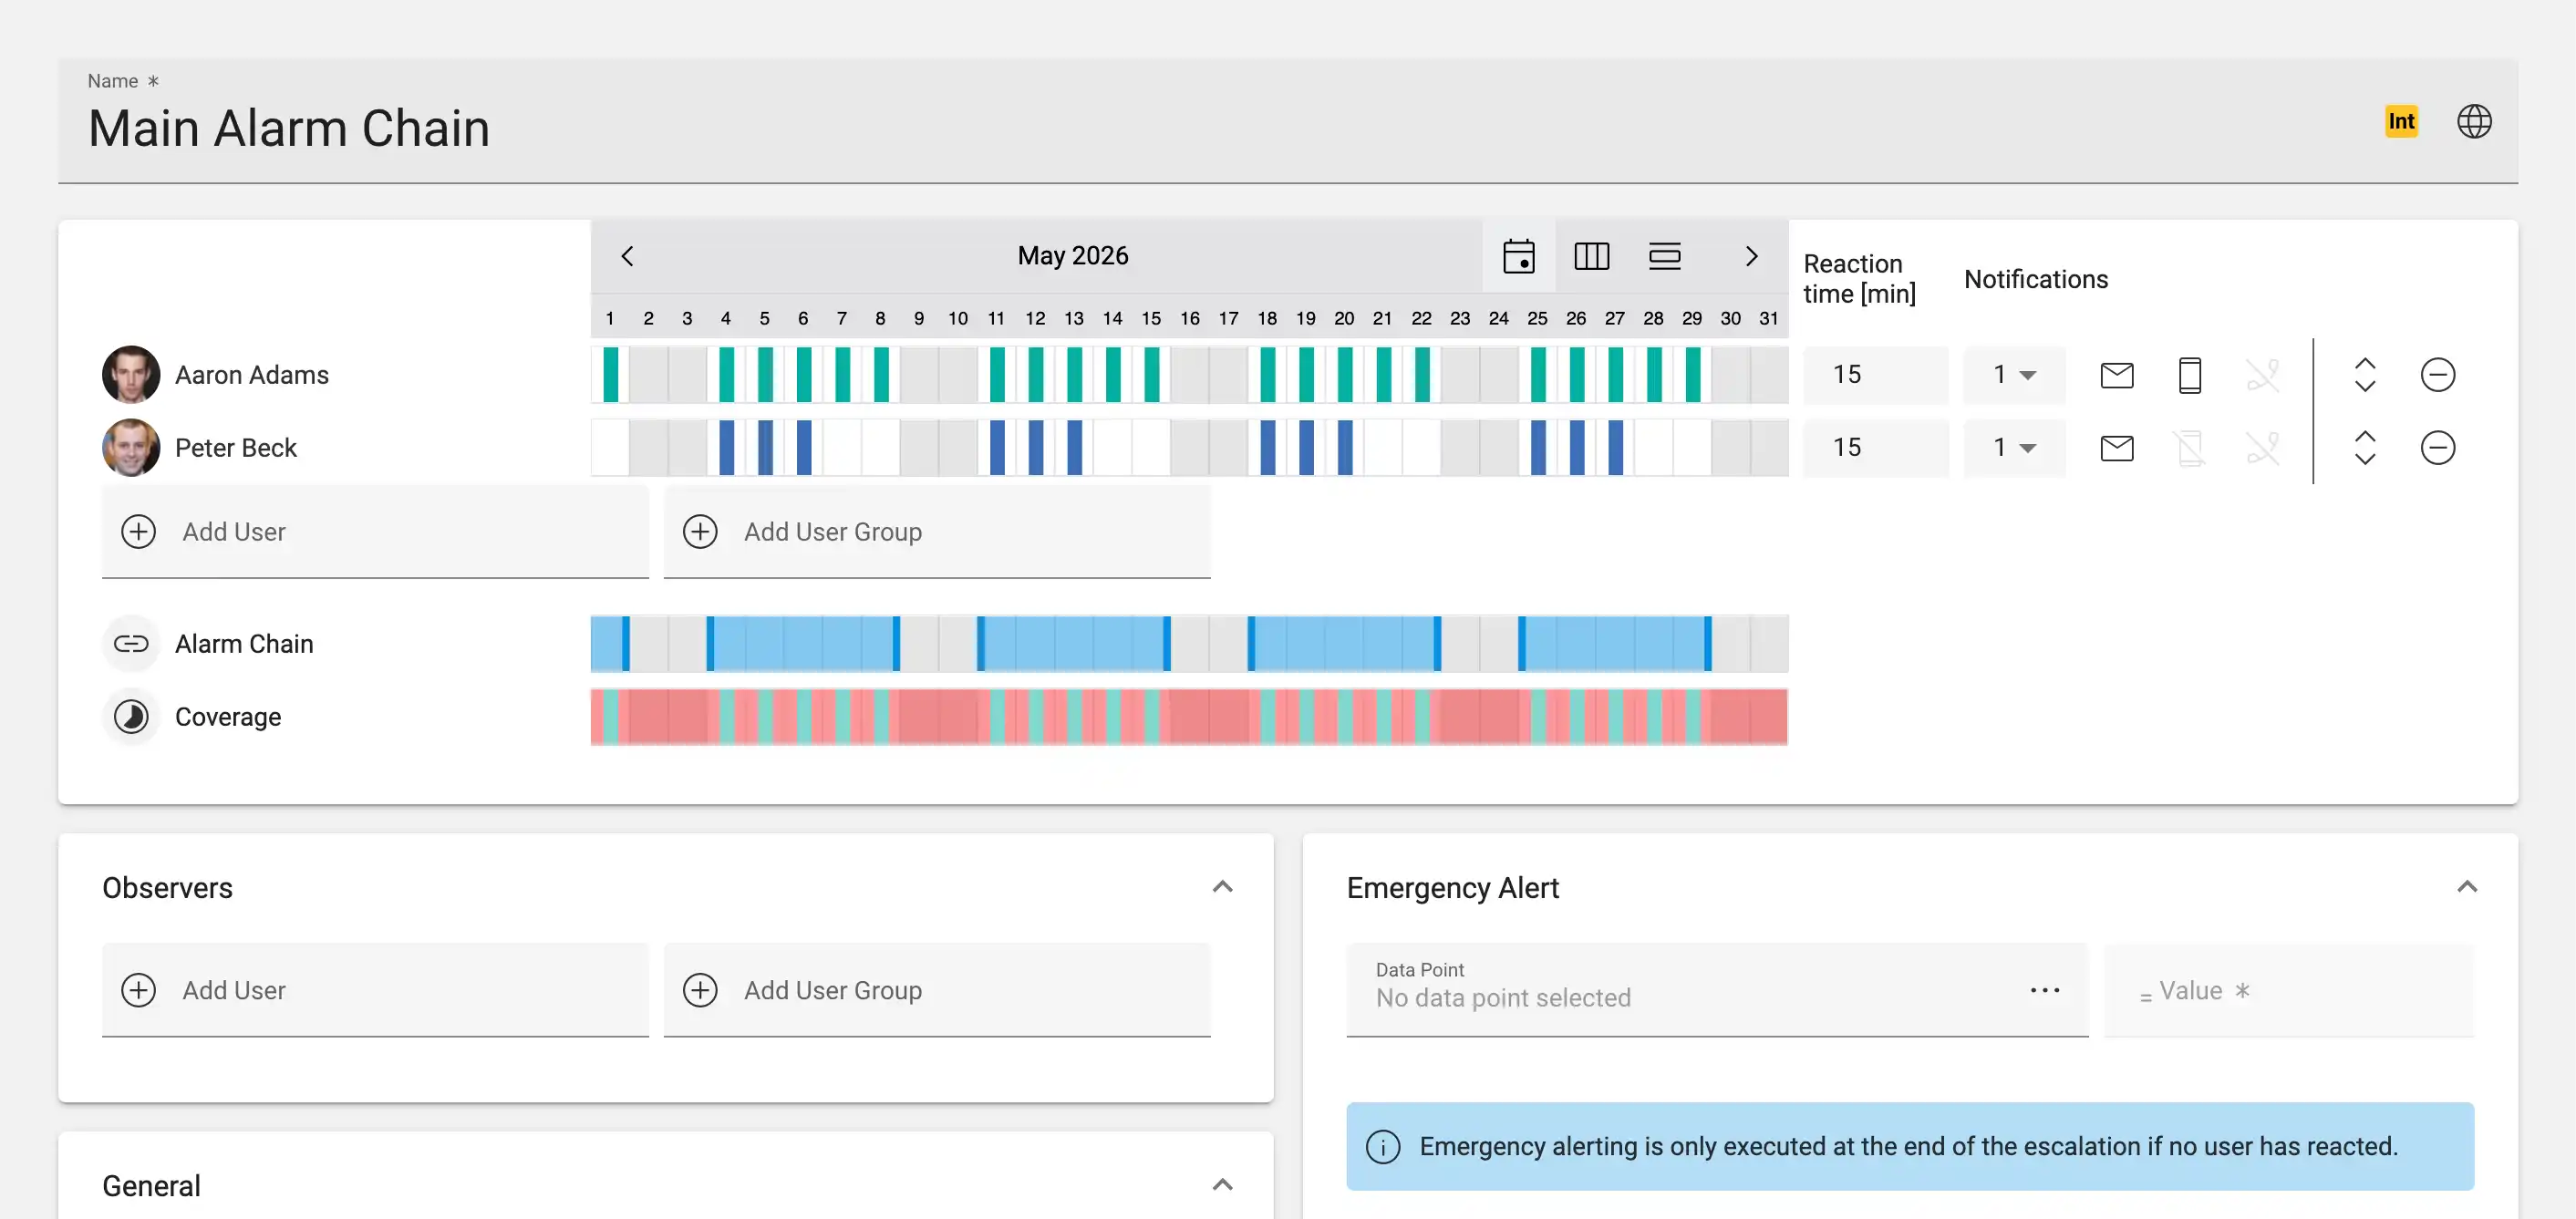Switch to the rows calendar view icon

(x=1664, y=256)
